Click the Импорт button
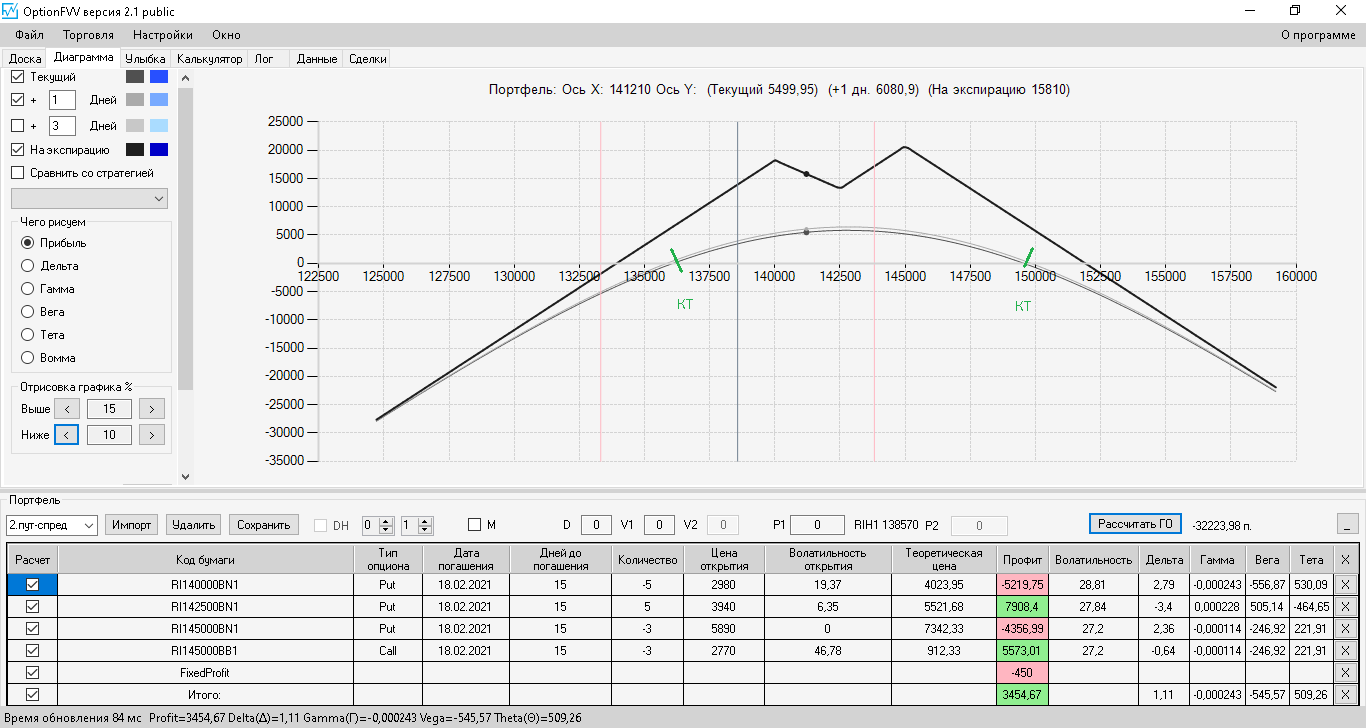 tap(132, 525)
